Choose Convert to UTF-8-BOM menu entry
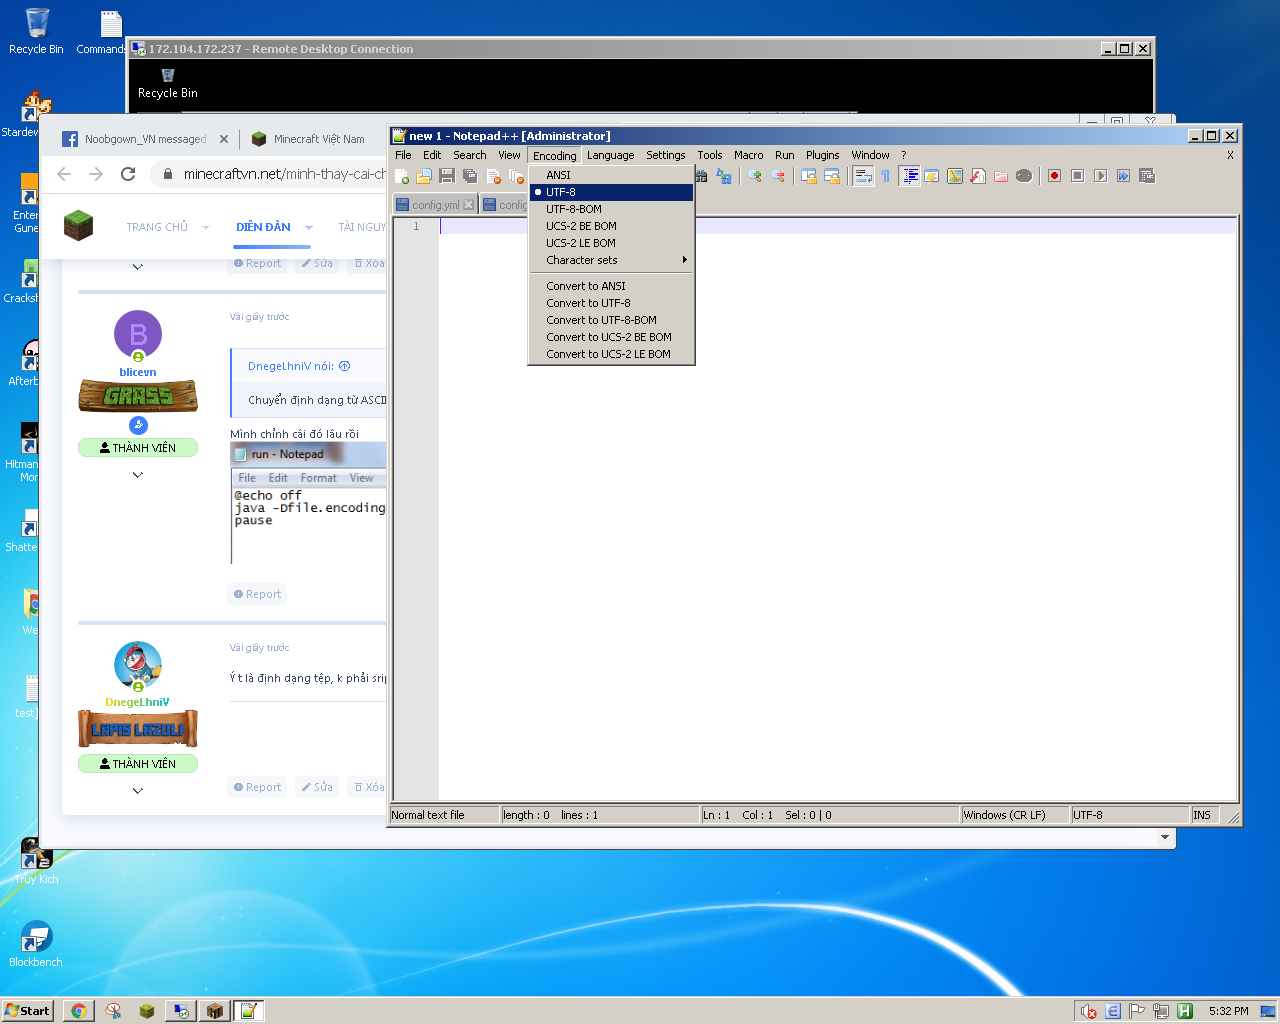The width and height of the screenshot is (1280, 1024). click(601, 320)
